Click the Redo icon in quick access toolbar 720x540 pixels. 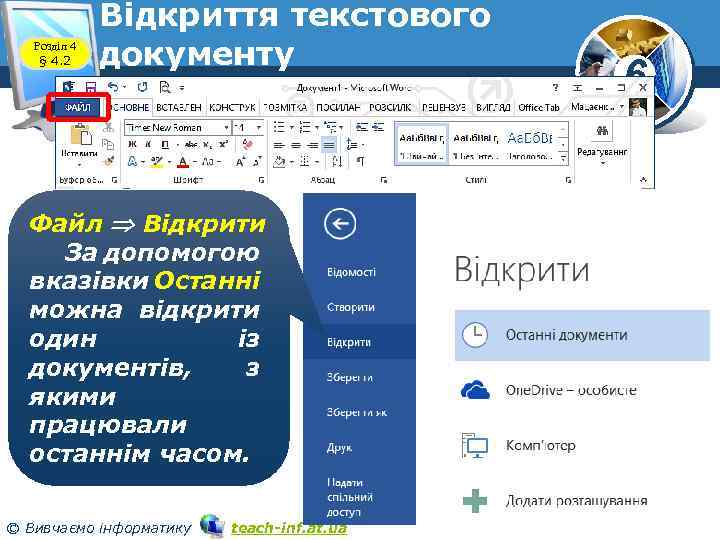pyautogui.click(x=143, y=86)
